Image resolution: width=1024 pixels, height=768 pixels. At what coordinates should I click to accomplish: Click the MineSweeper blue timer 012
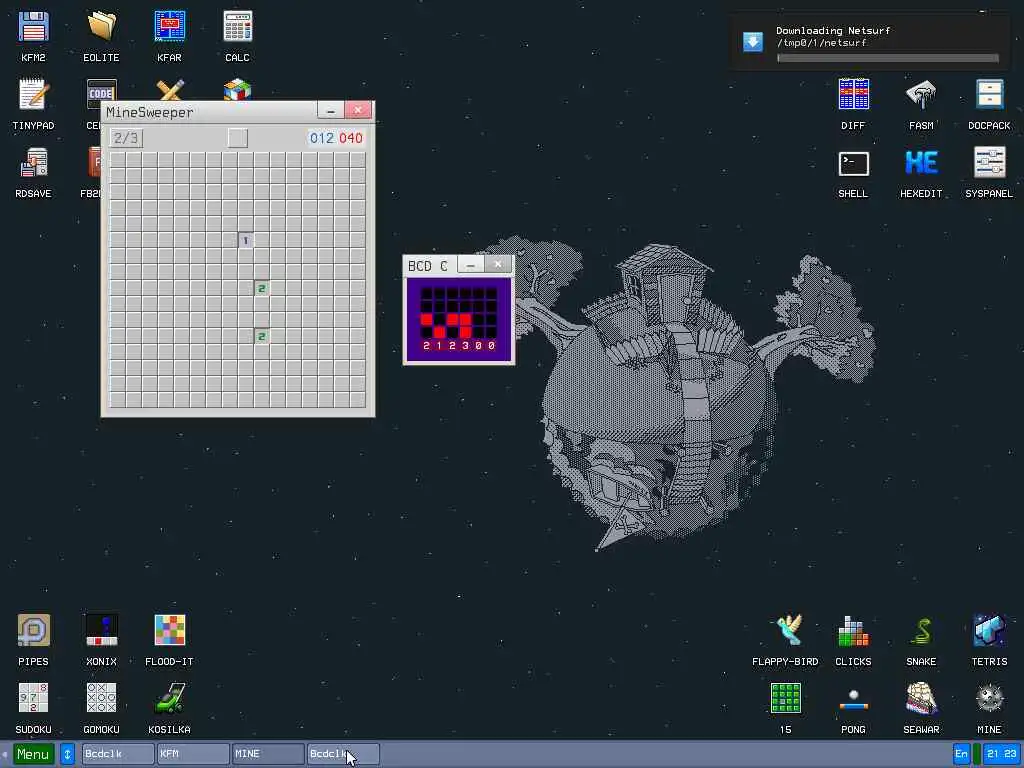321,138
